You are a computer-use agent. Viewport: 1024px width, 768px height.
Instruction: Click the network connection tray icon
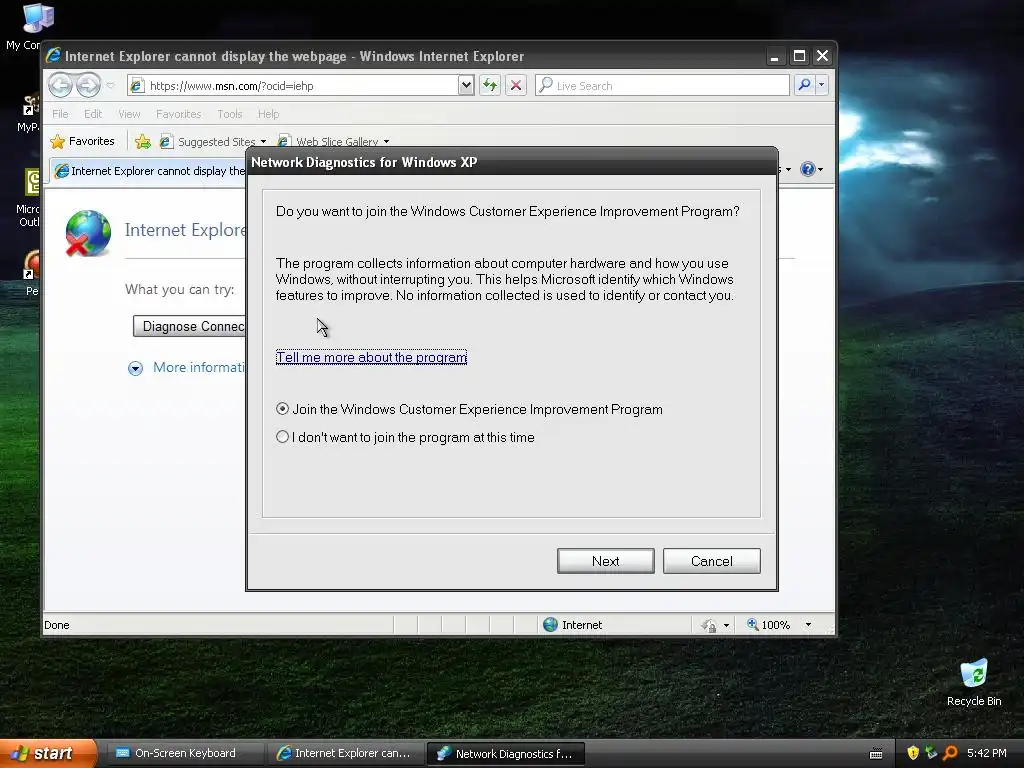pyautogui.click(x=931, y=753)
